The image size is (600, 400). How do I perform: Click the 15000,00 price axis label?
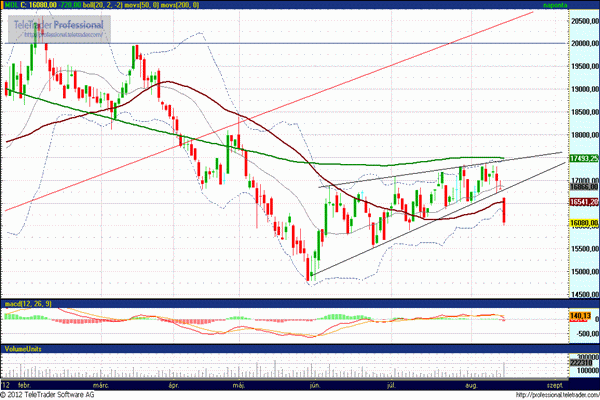pyautogui.click(x=584, y=271)
